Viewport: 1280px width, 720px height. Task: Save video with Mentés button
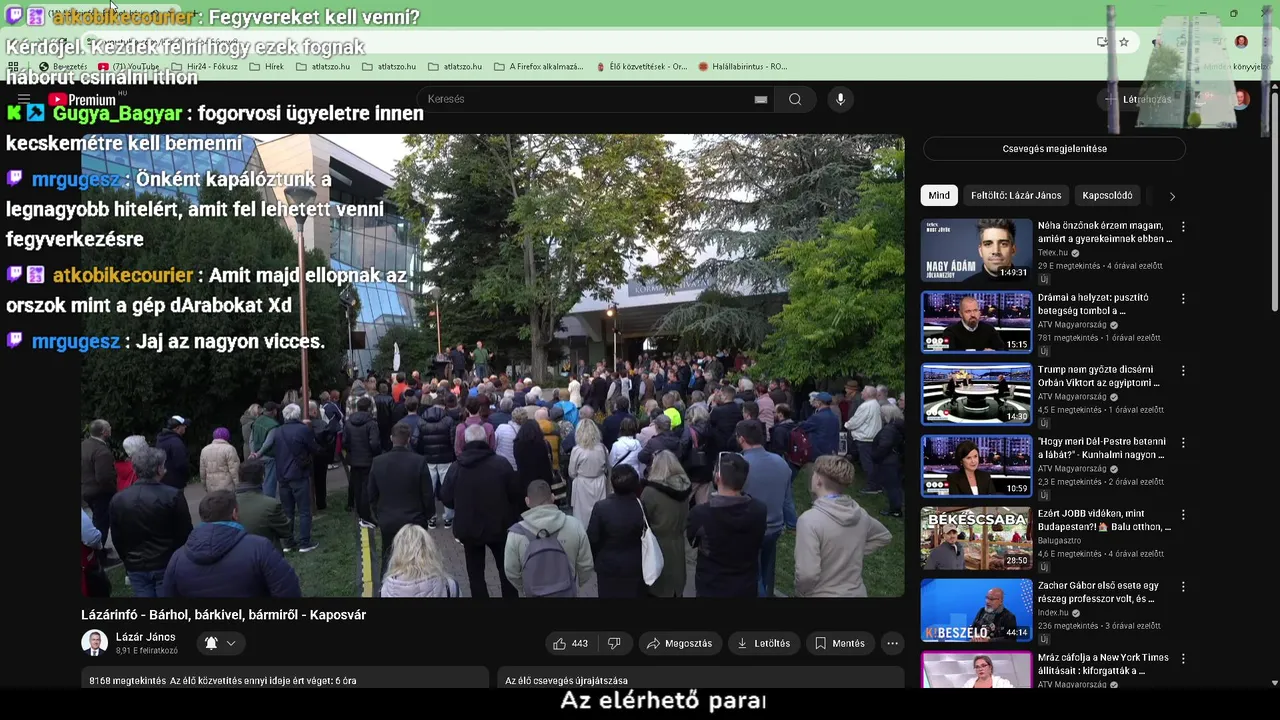pyautogui.click(x=839, y=643)
